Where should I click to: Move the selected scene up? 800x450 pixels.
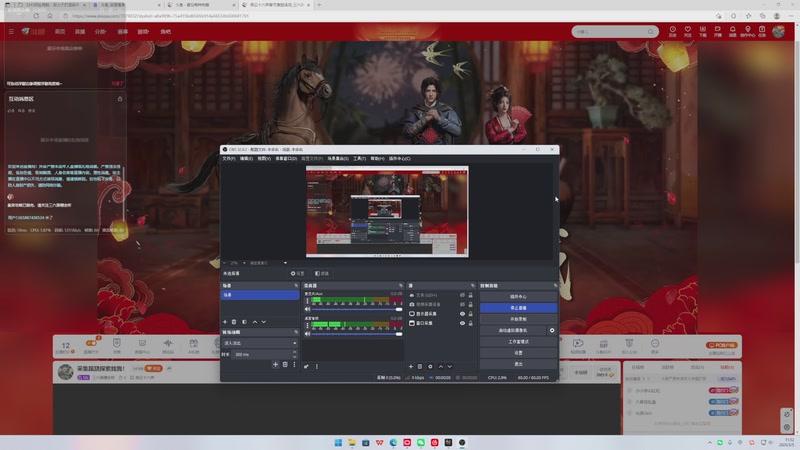(x=255, y=322)
